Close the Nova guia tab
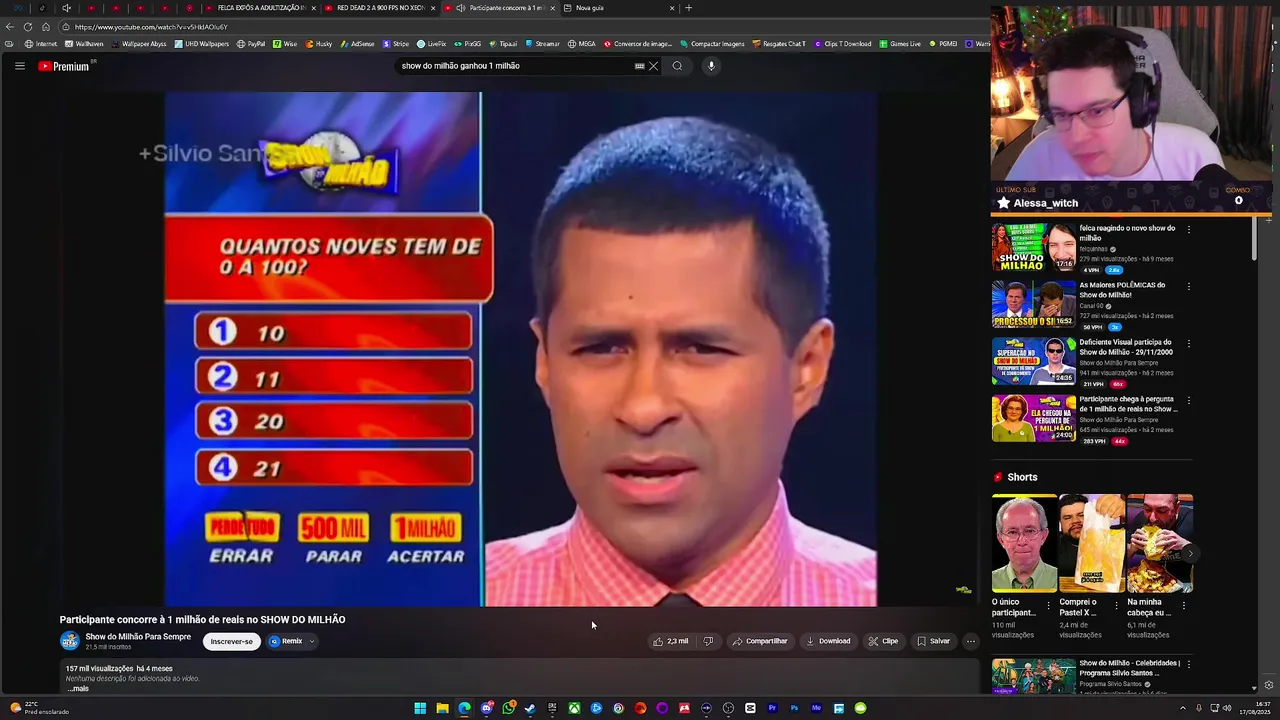The width and height of the screenshot is (1280, 720). [x=671, y=8]
